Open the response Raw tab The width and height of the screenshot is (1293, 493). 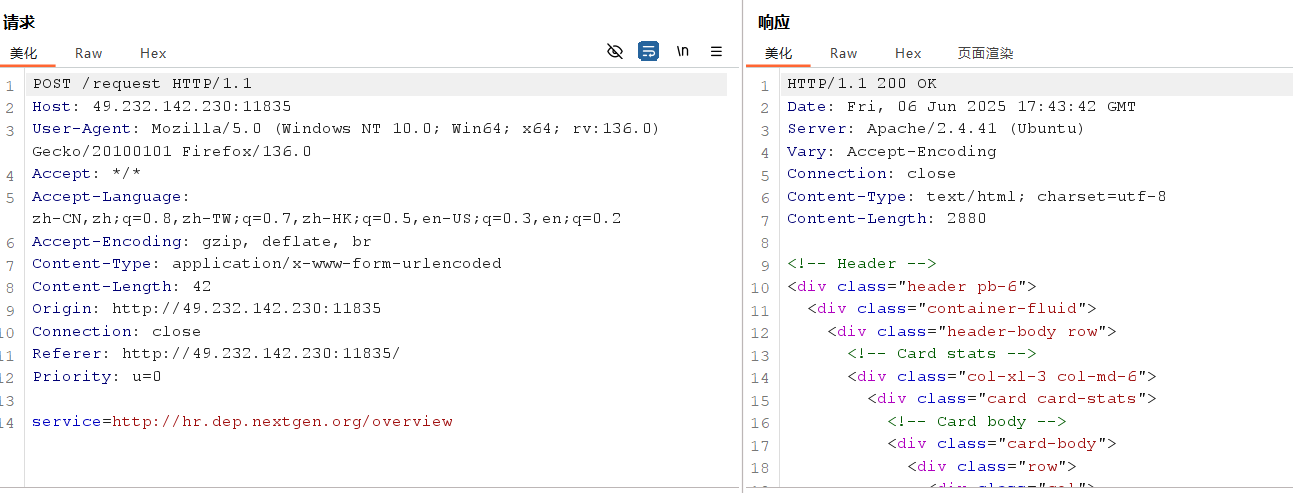click(843, 53)
